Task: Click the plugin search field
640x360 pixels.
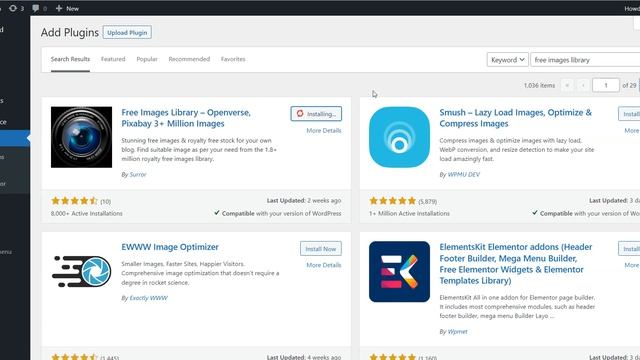Action: pos(586,60)
